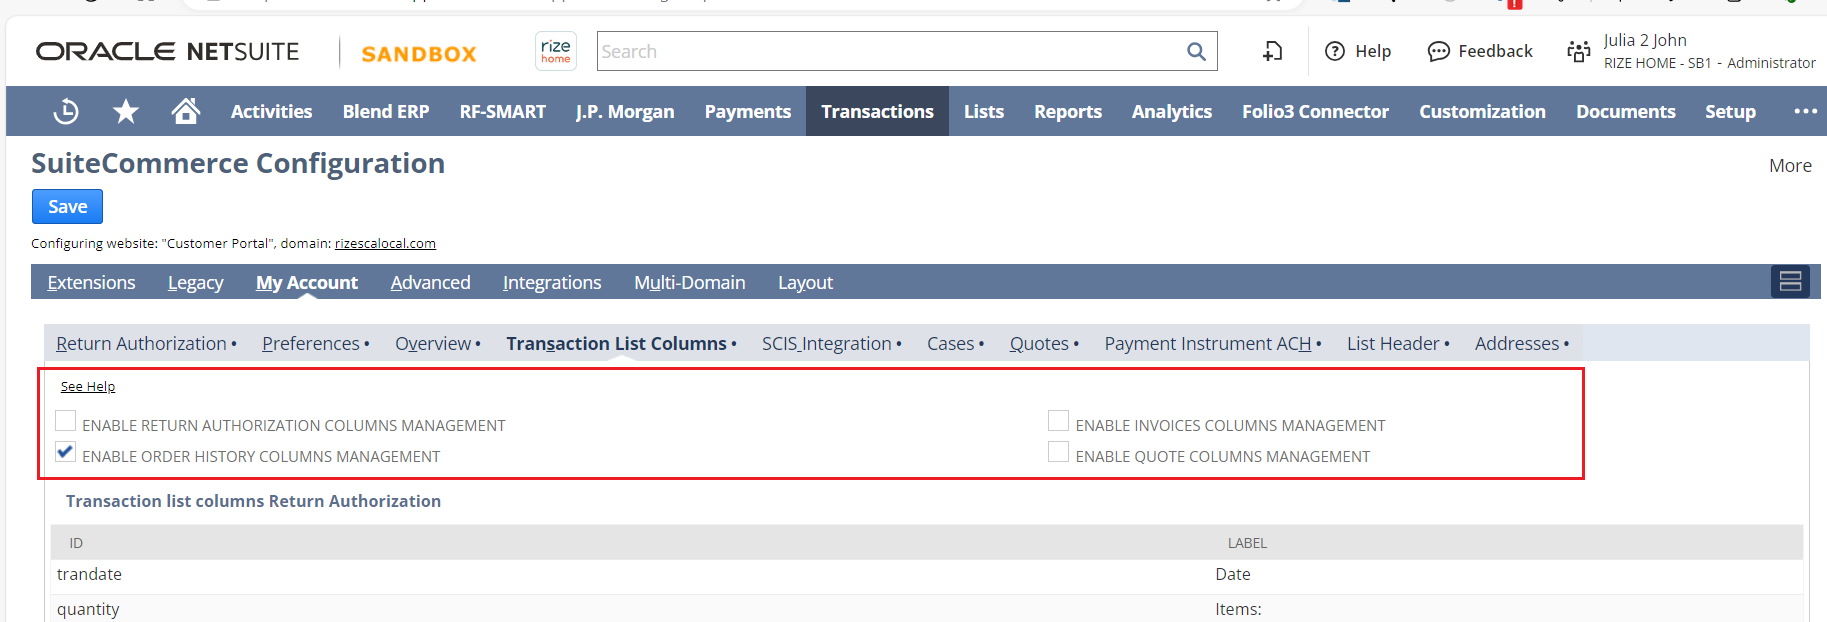Uncheck Enable Order History Columns Management

pos(66,452)
